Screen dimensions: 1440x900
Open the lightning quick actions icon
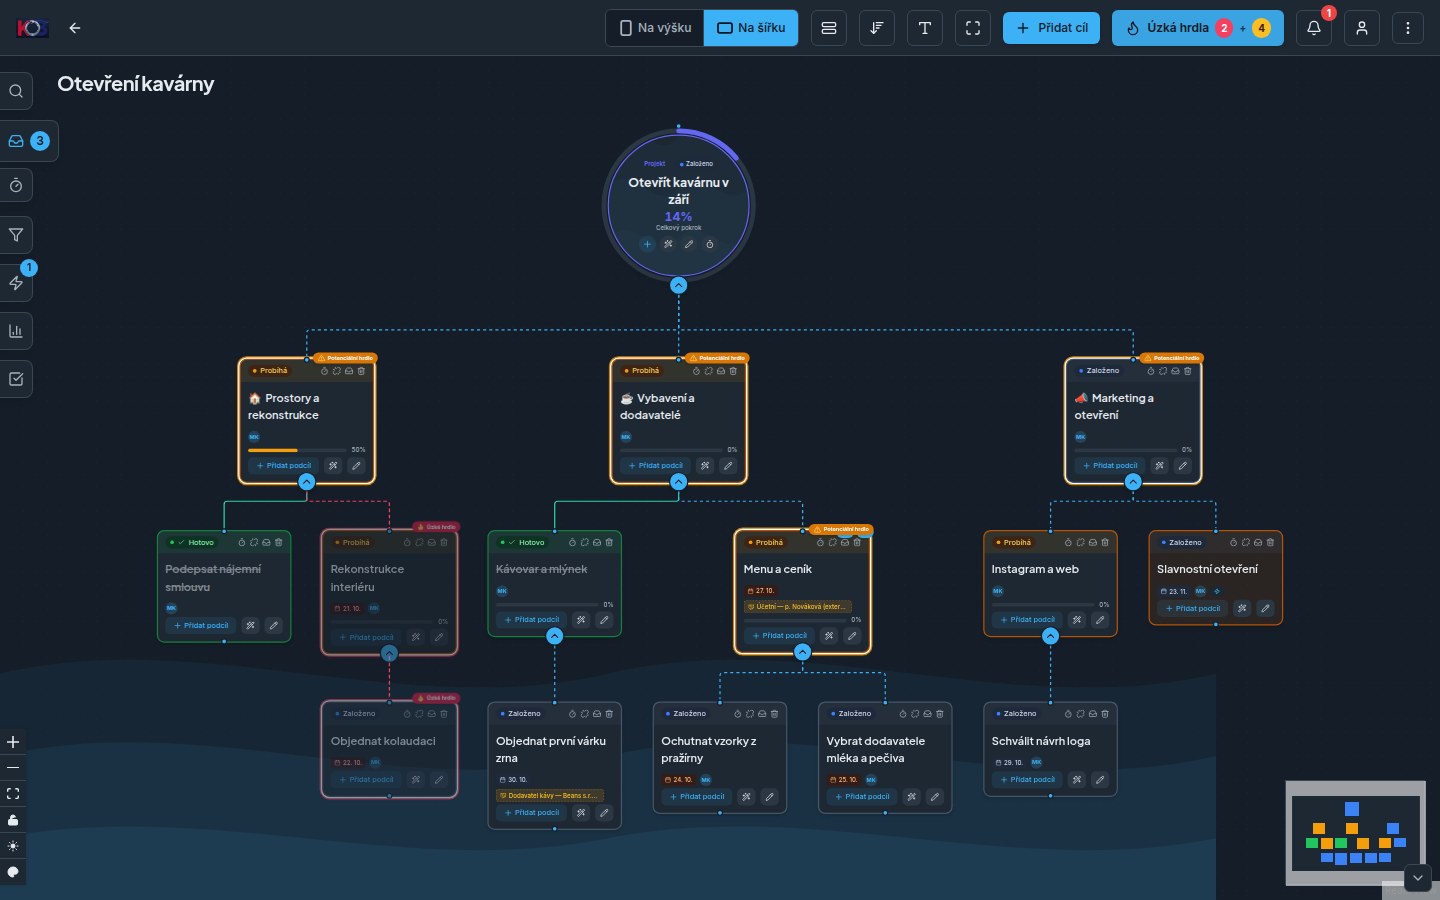[16, 283]
